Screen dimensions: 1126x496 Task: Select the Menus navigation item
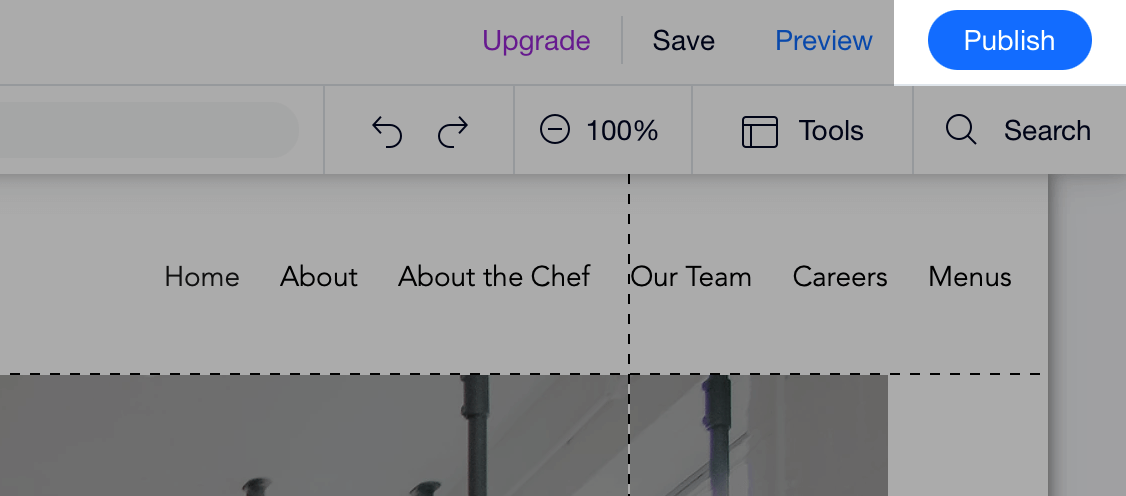[969, 276]
